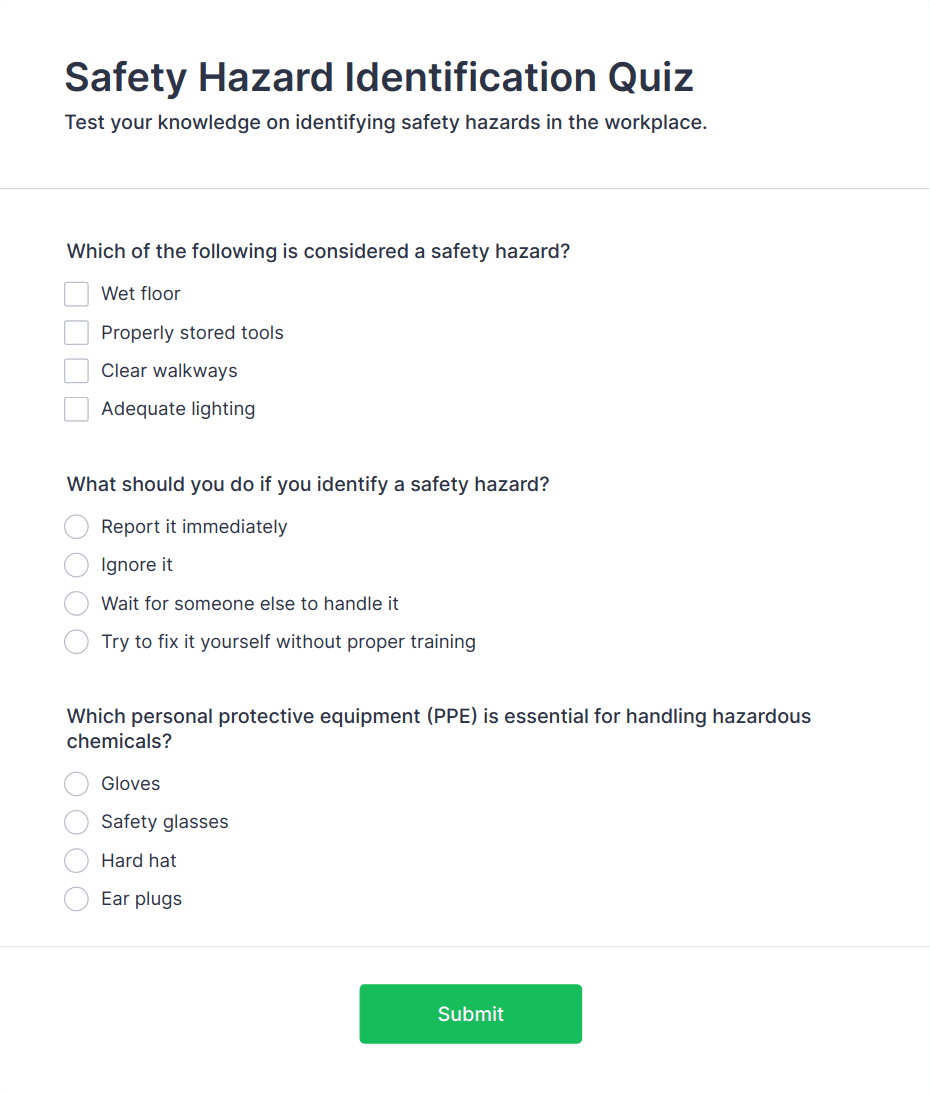Check the Wet floor checkbox

[x=76, y=294]
